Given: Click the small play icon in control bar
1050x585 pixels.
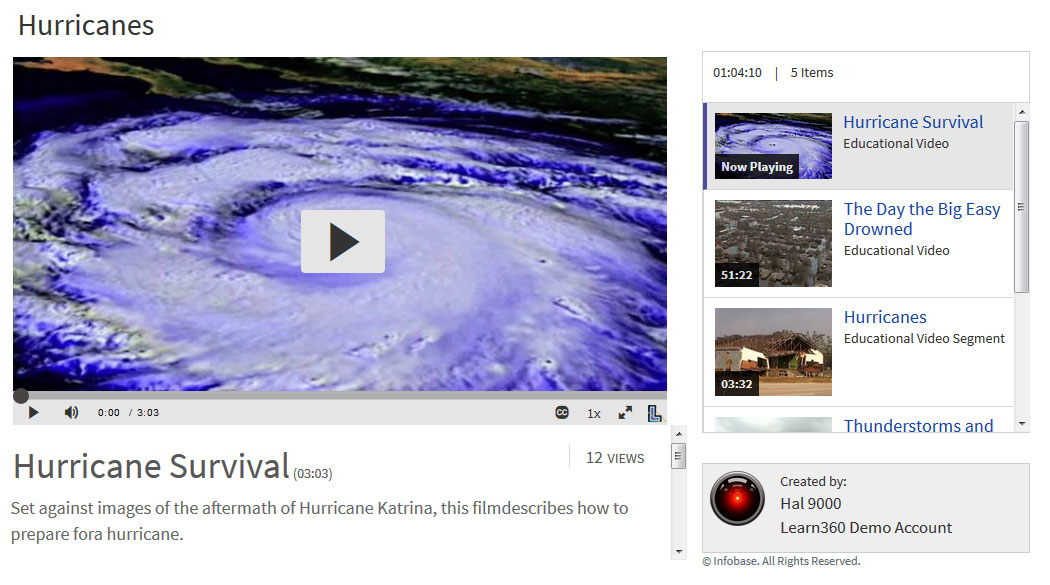Looking at the screenshot, I should [33, 412].
